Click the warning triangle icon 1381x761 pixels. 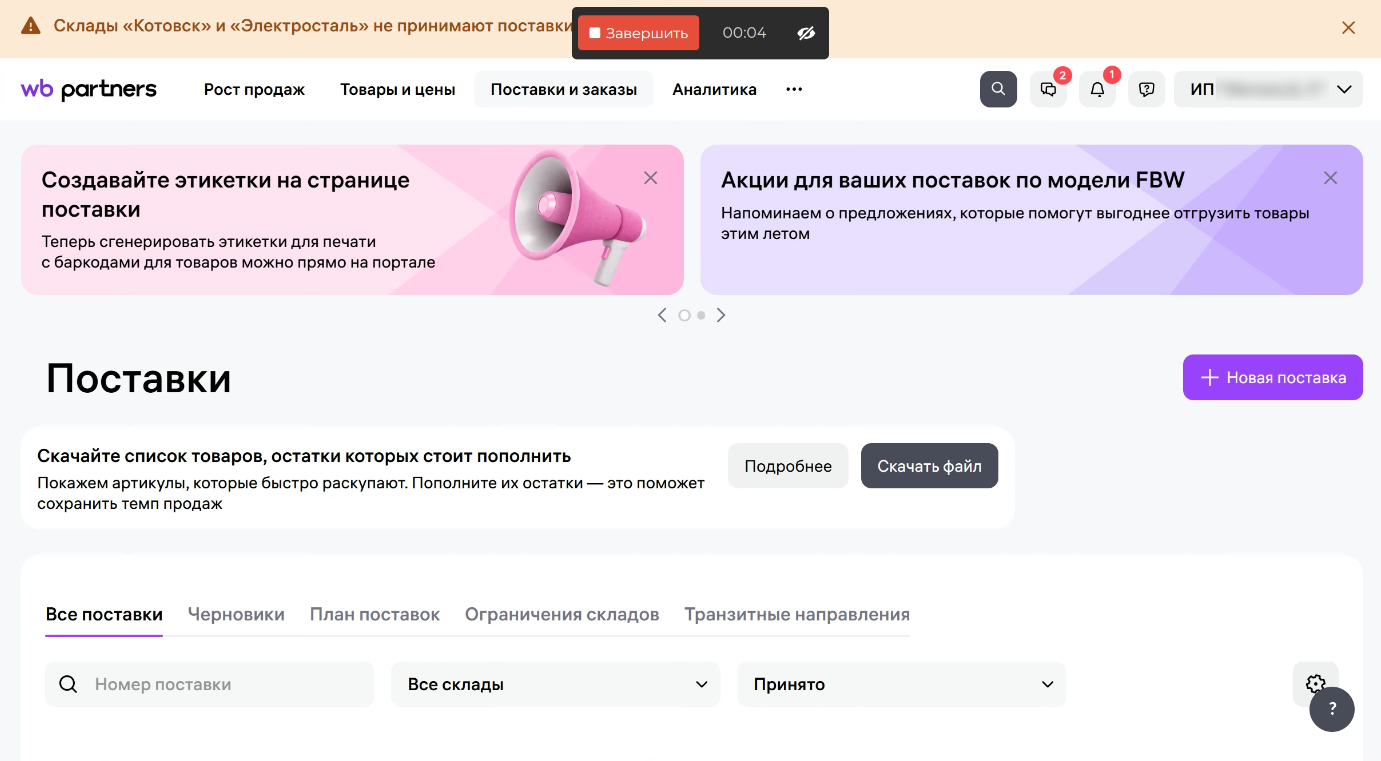(31, 26)
